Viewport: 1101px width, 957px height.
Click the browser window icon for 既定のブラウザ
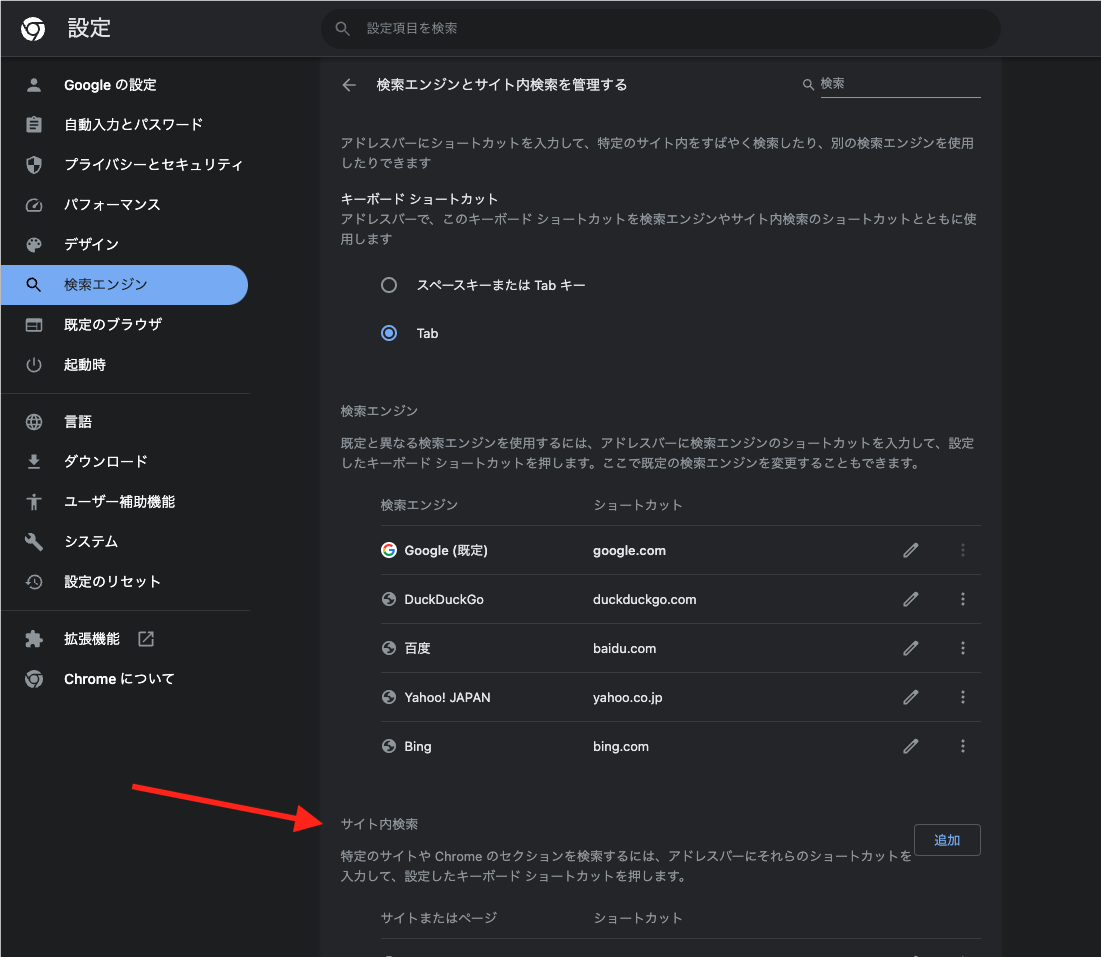(34, 325)
